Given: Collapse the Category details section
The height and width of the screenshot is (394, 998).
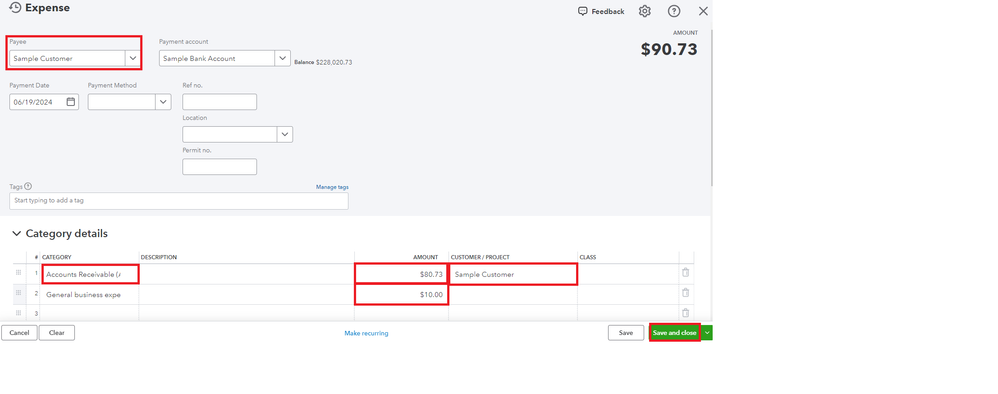Looking at the screenshot, I should click(17, 234).
